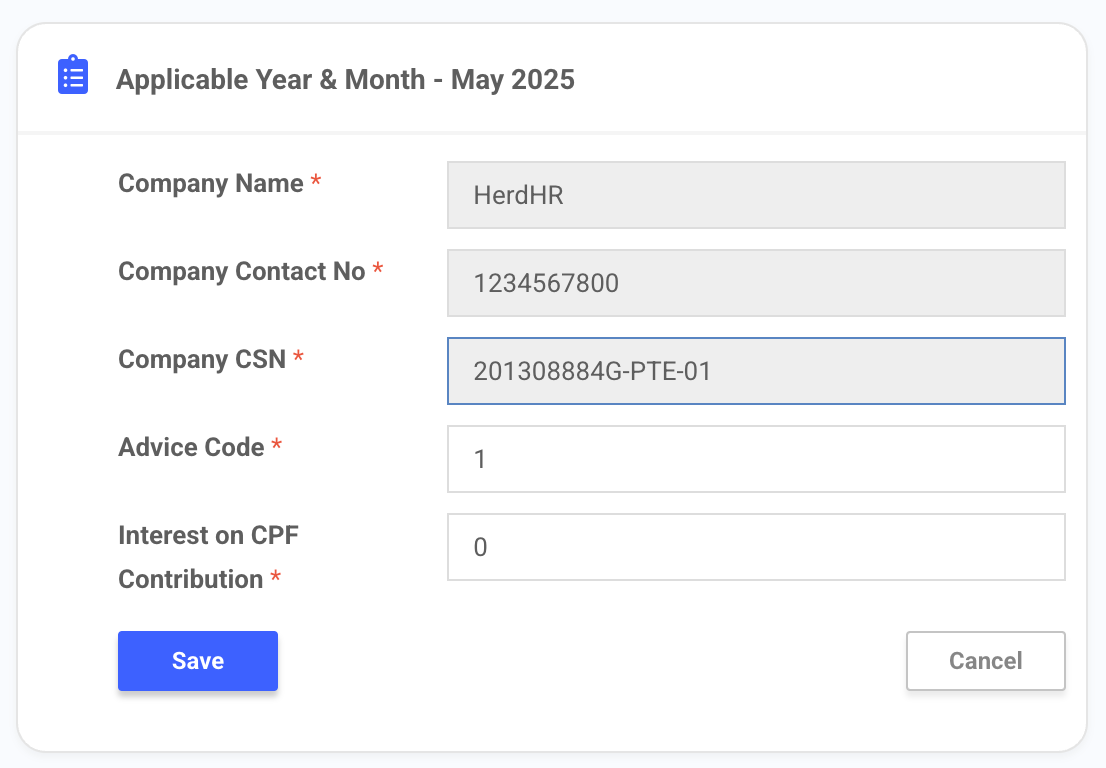This screenshot has width=1106, height=768.
Task: Click the Advice Code label
Action: pos(190,447)
